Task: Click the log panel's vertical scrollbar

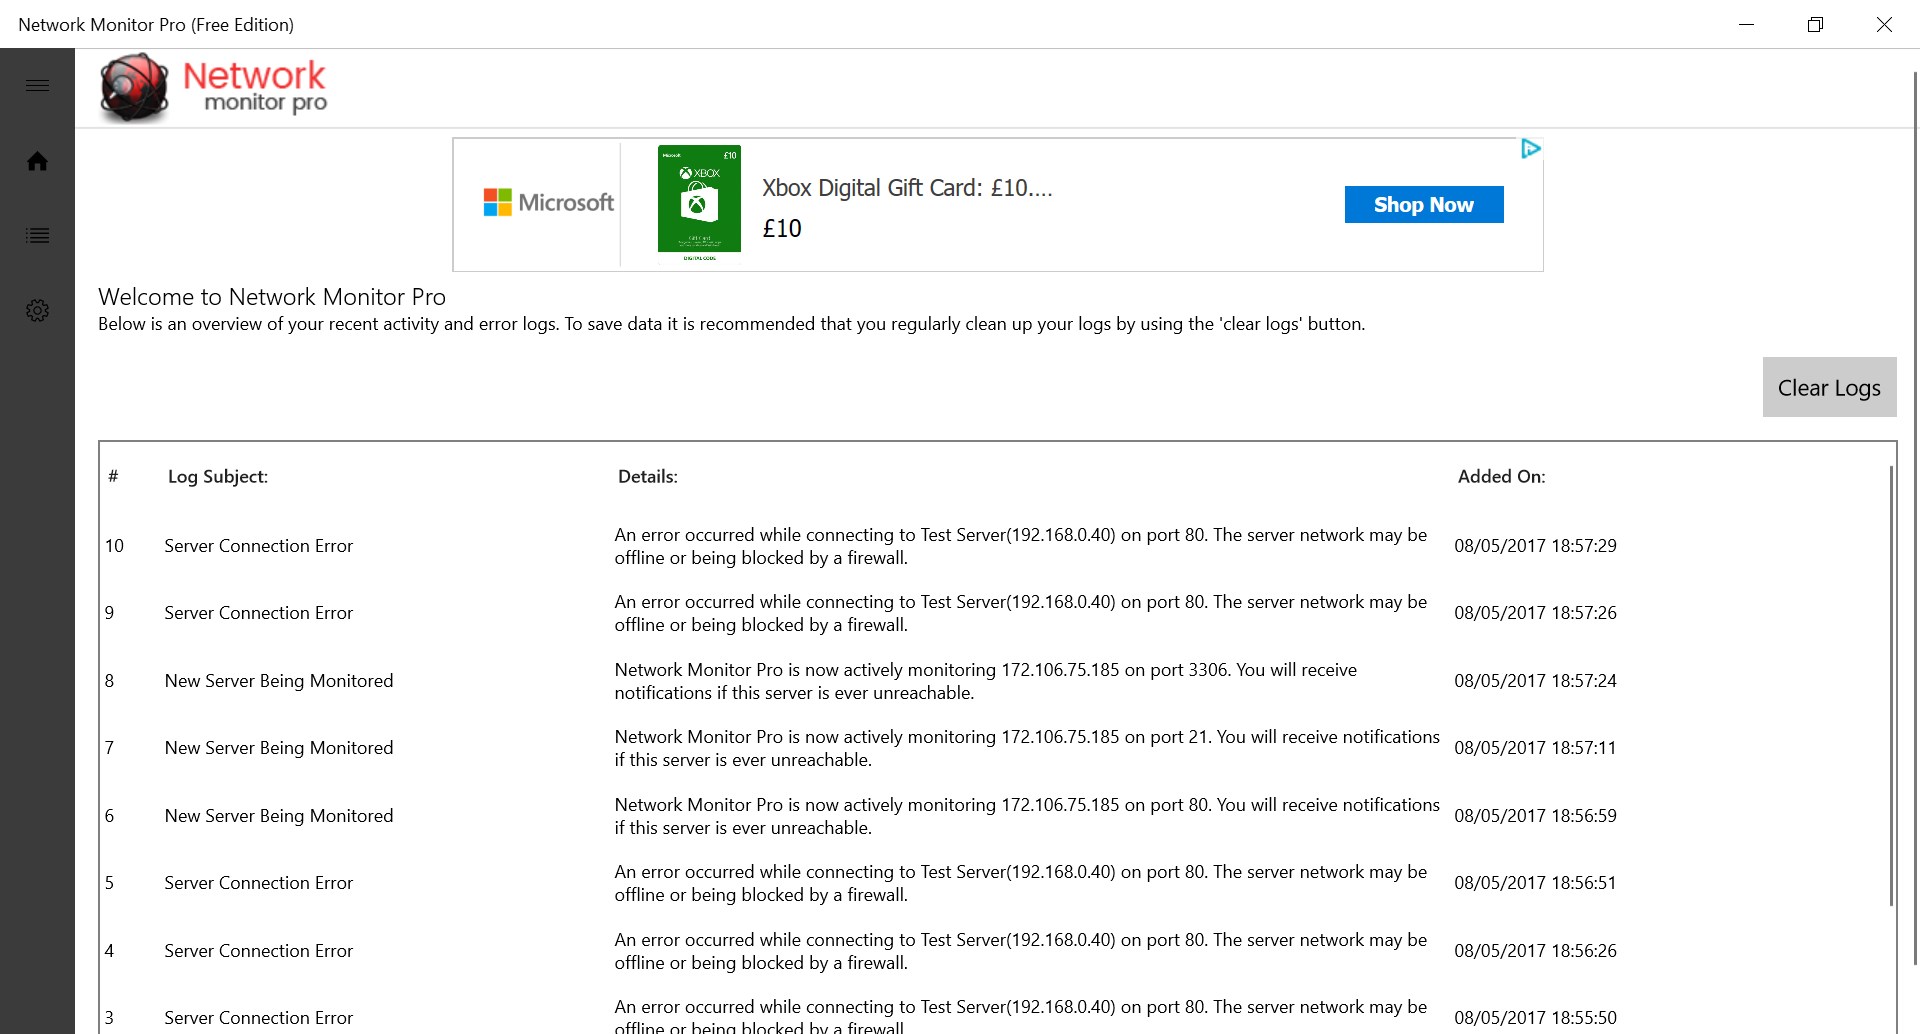Action: (1891, 685)
